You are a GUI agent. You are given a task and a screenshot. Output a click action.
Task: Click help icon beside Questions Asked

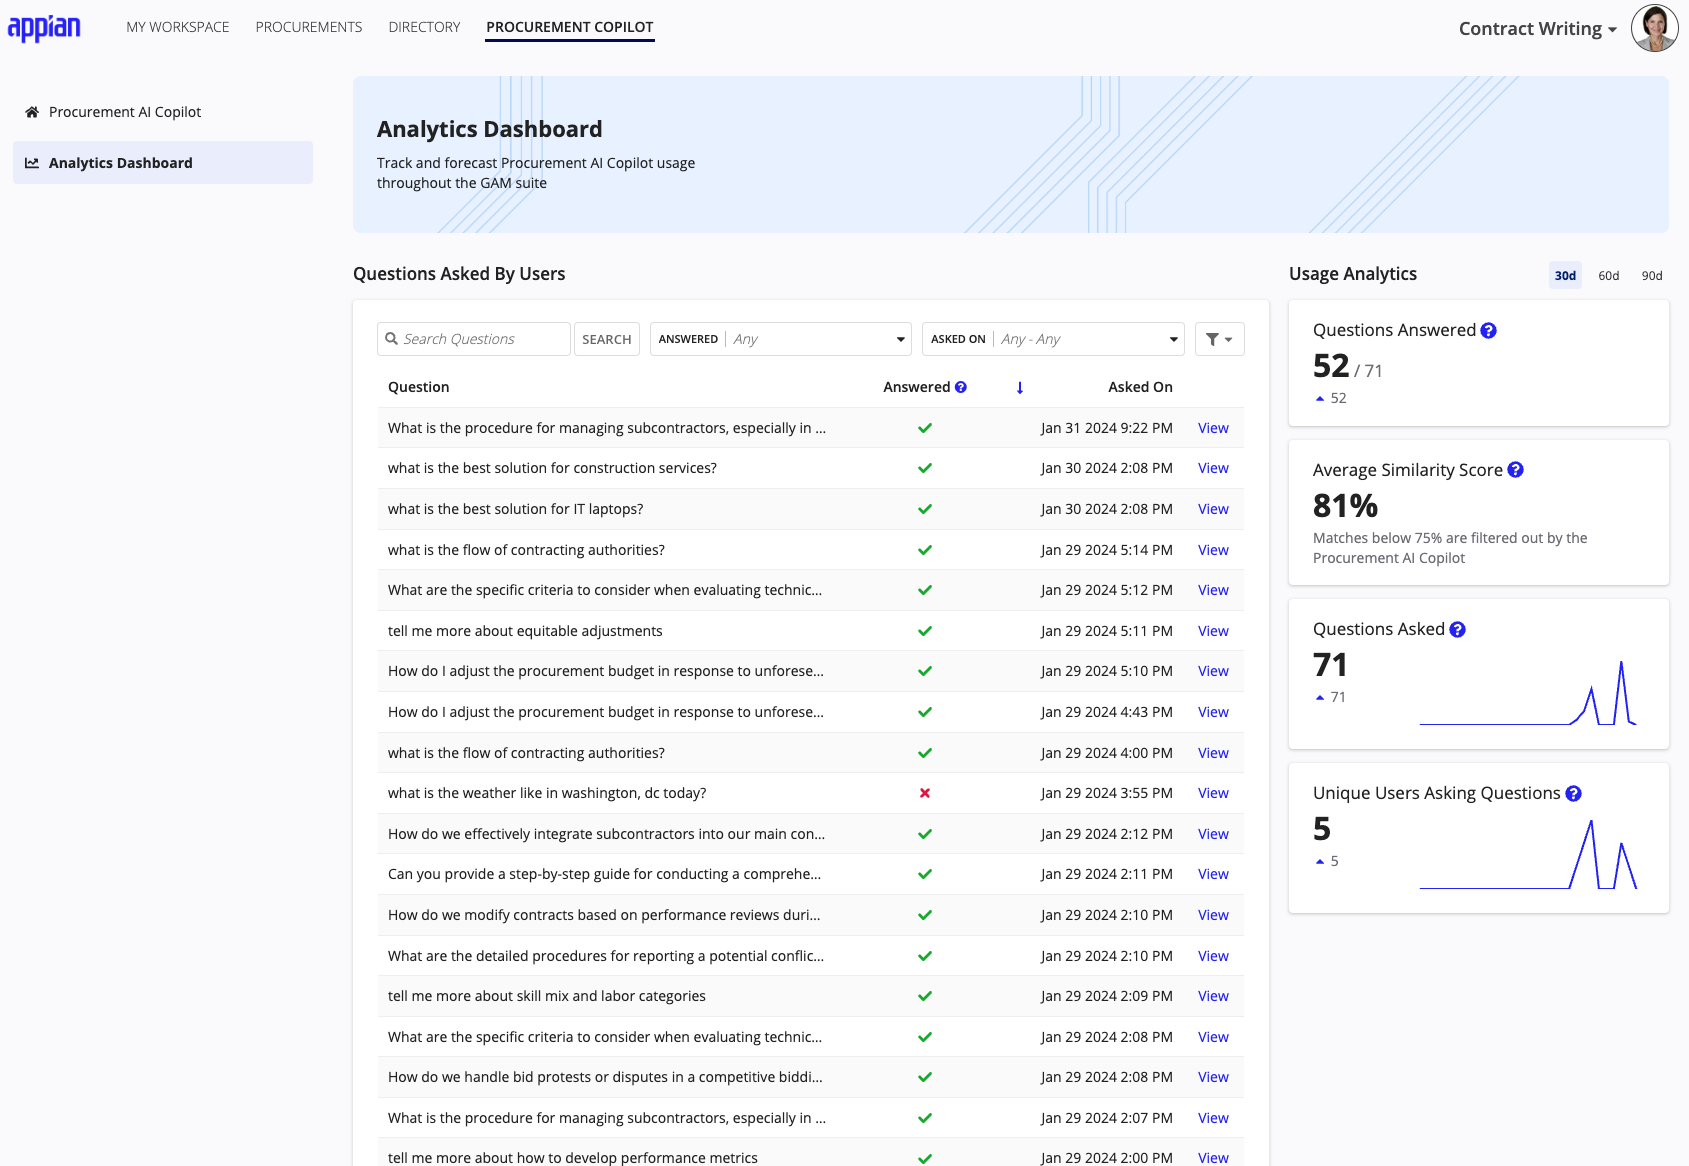coord(1458,629)
